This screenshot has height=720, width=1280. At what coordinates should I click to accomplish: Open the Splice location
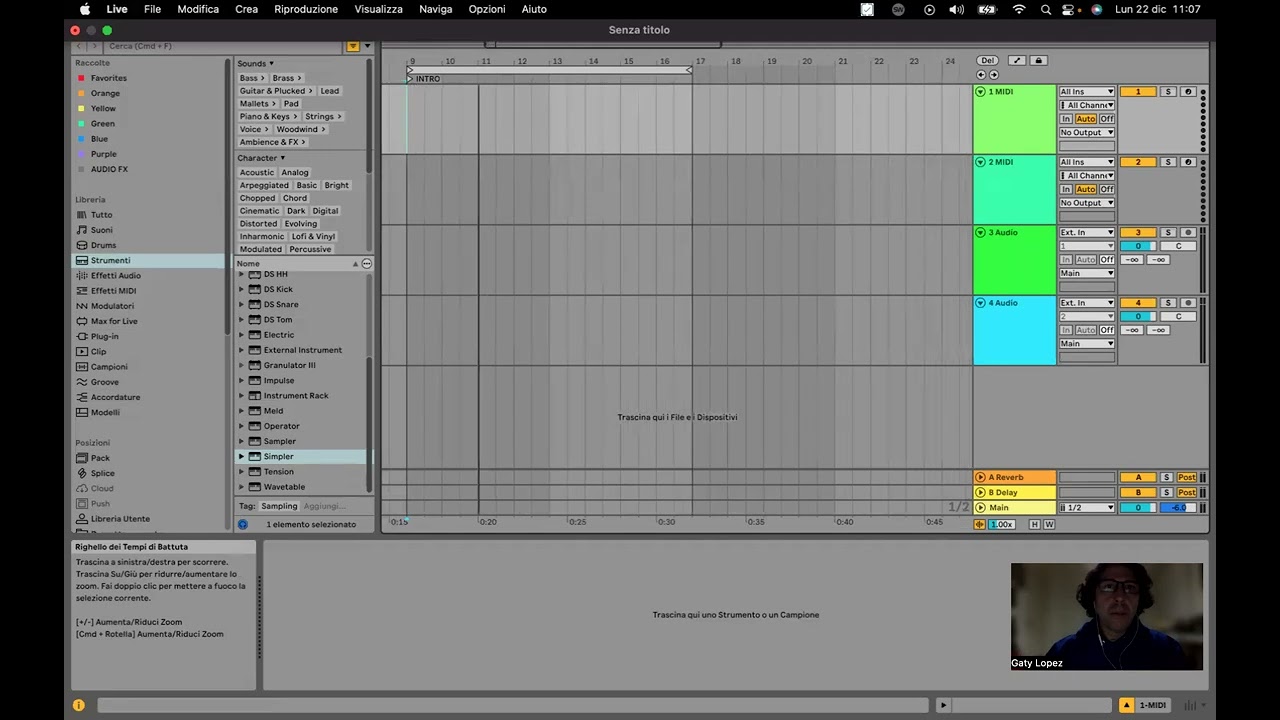point(102,473)
